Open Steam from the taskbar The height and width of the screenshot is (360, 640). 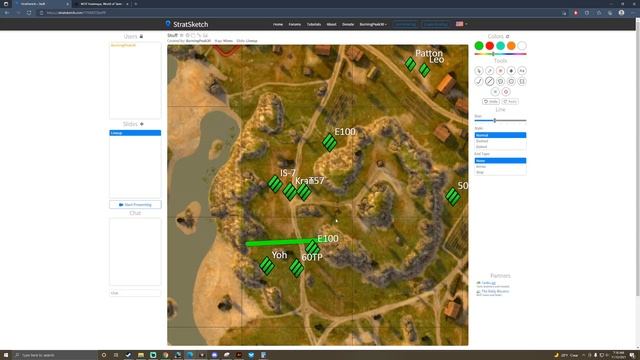click(128, 355)
